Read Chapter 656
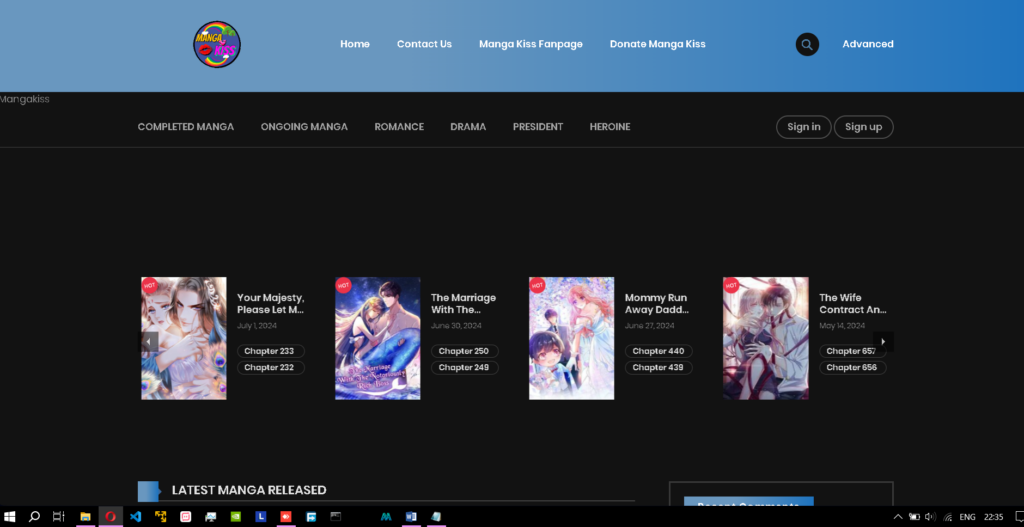 [852, 368]
